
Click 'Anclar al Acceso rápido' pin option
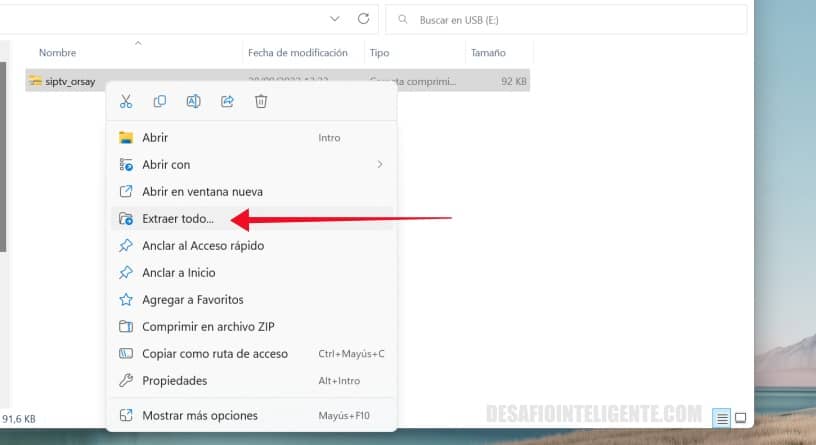203,245
